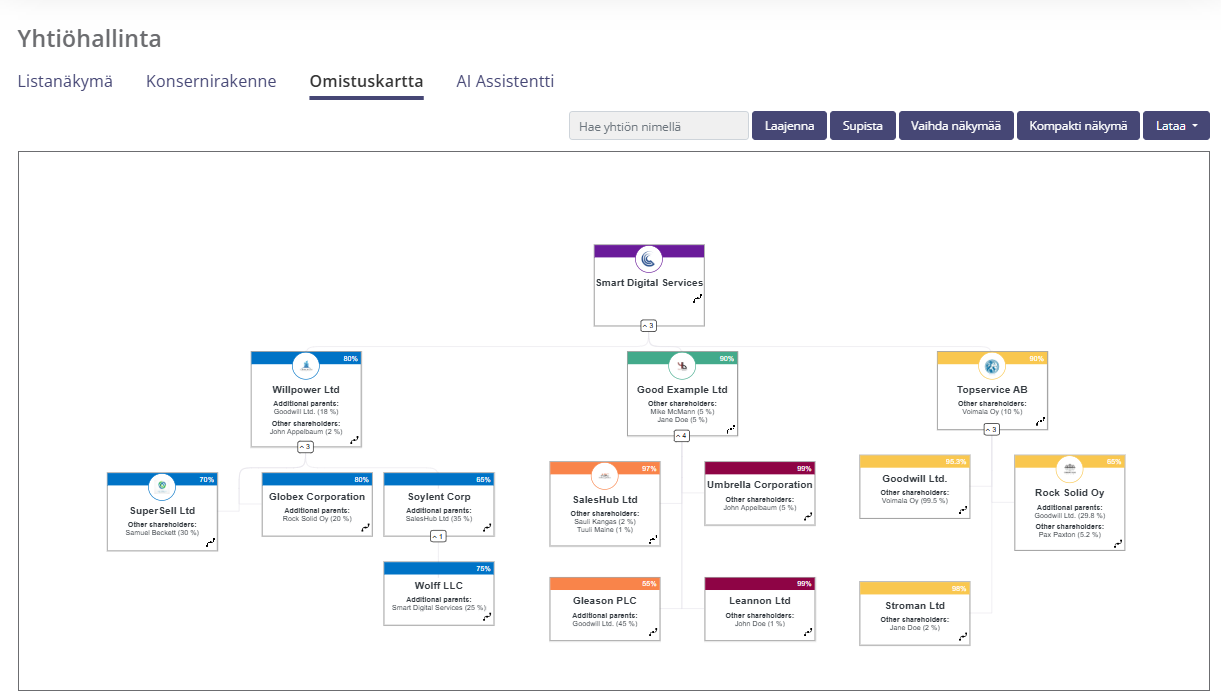The height and width of the screenshot is (699, 1221).
Task: Open Gleason PLC relations arrow icon
Action: tap(653, 632)
